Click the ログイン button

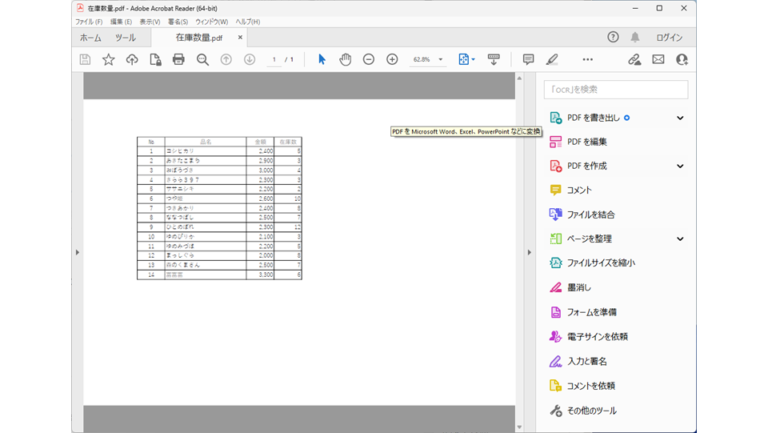(669, 38)
